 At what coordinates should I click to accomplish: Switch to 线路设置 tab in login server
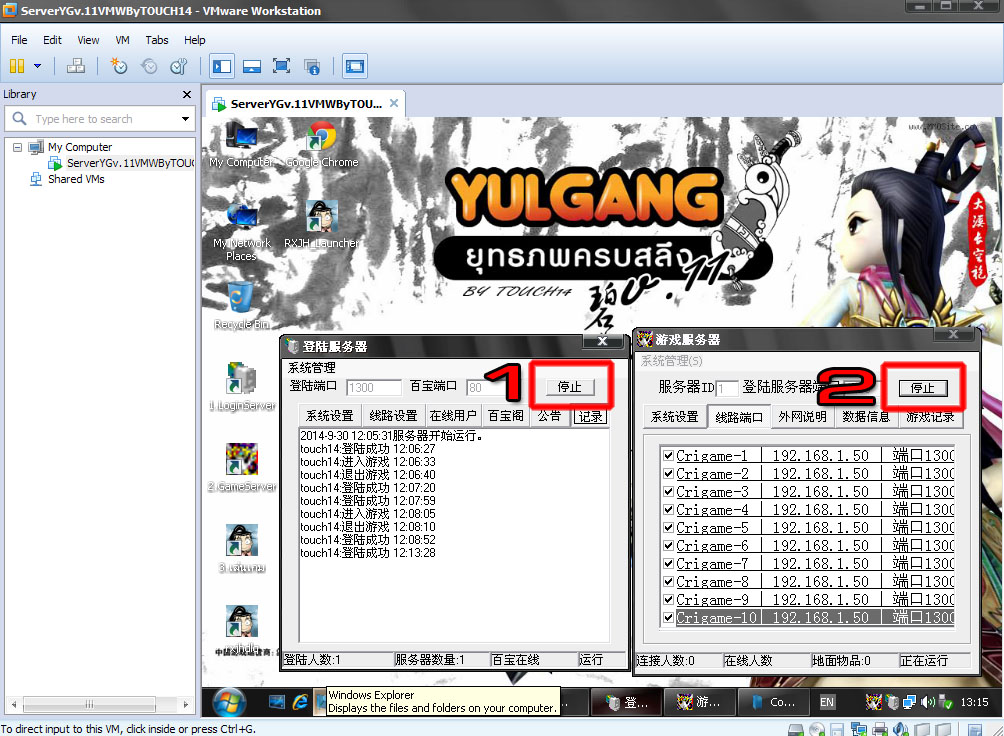(x=393, y=416)
